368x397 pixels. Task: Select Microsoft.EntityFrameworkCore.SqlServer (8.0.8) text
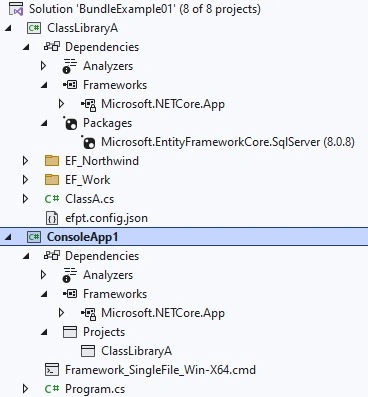click(228, 142)
